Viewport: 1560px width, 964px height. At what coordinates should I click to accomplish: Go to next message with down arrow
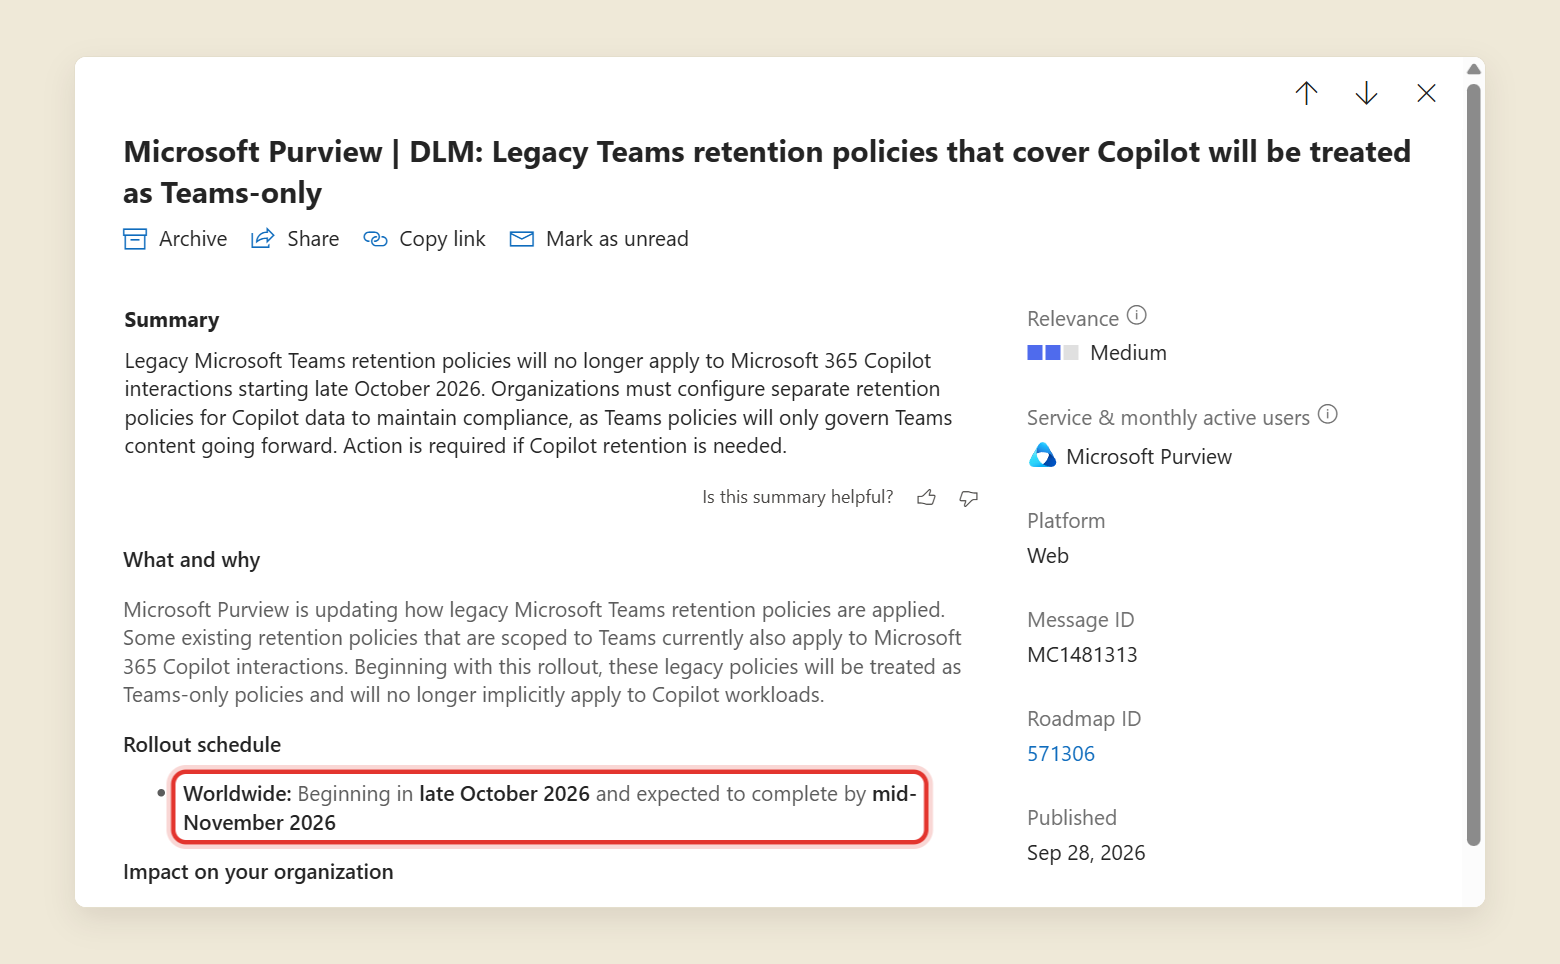tap(1366, 93)
